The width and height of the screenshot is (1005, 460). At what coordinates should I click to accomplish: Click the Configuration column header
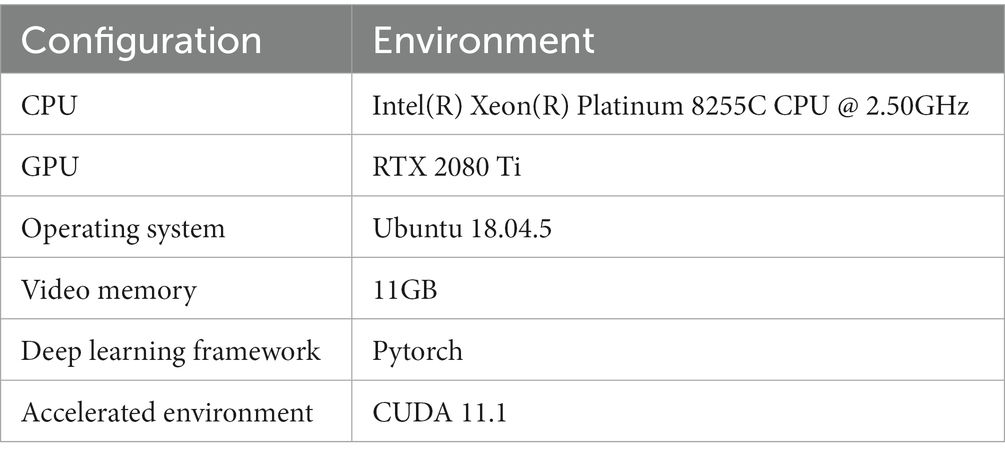click(x=141, y=40)
